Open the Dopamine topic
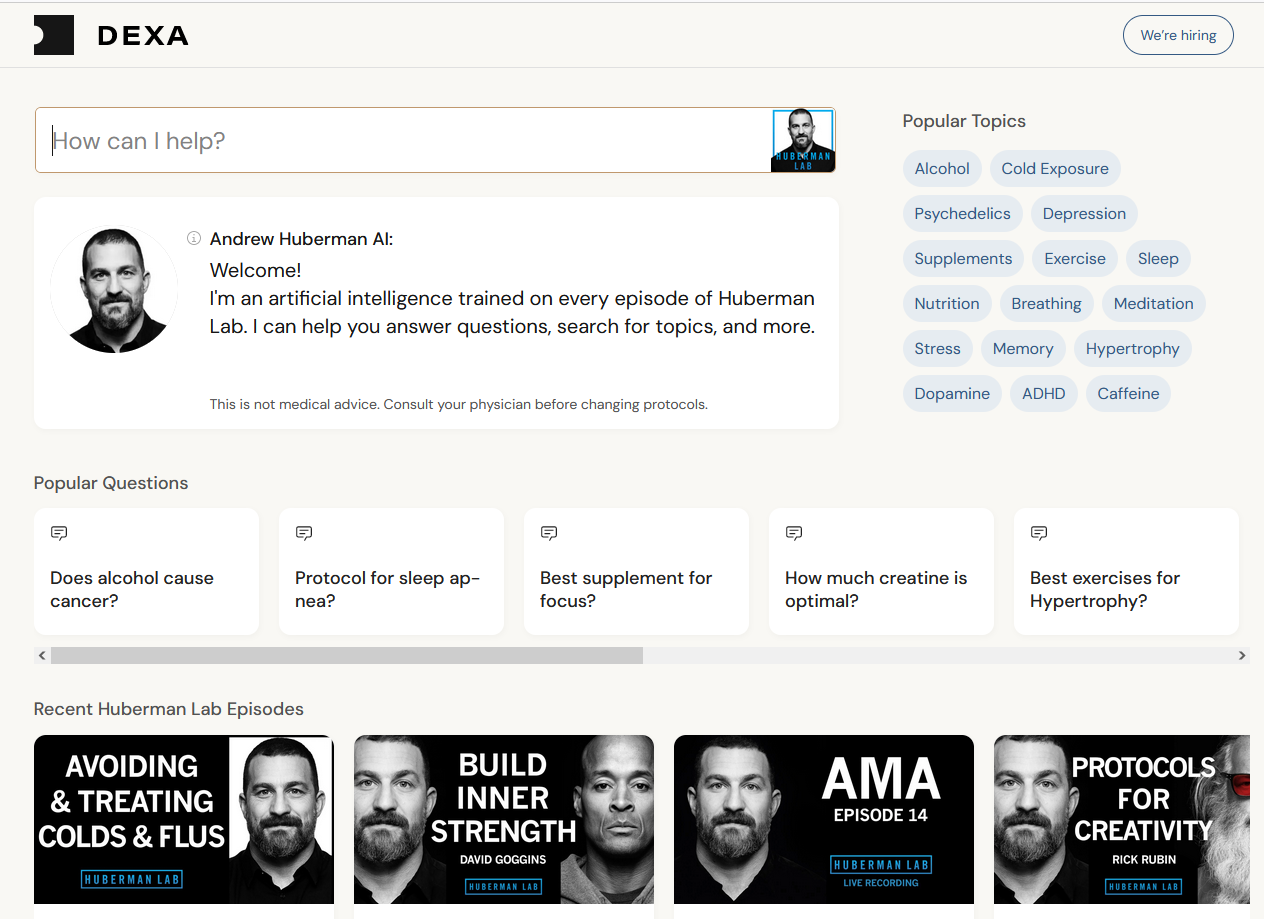The width and height of the screenshot is (1264, 919). pos(952,393)
